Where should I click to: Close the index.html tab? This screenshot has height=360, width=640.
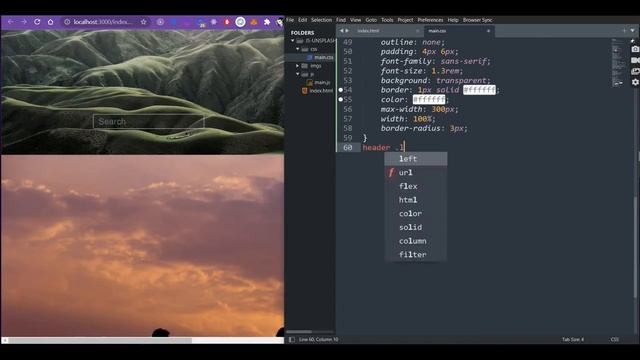417,31
